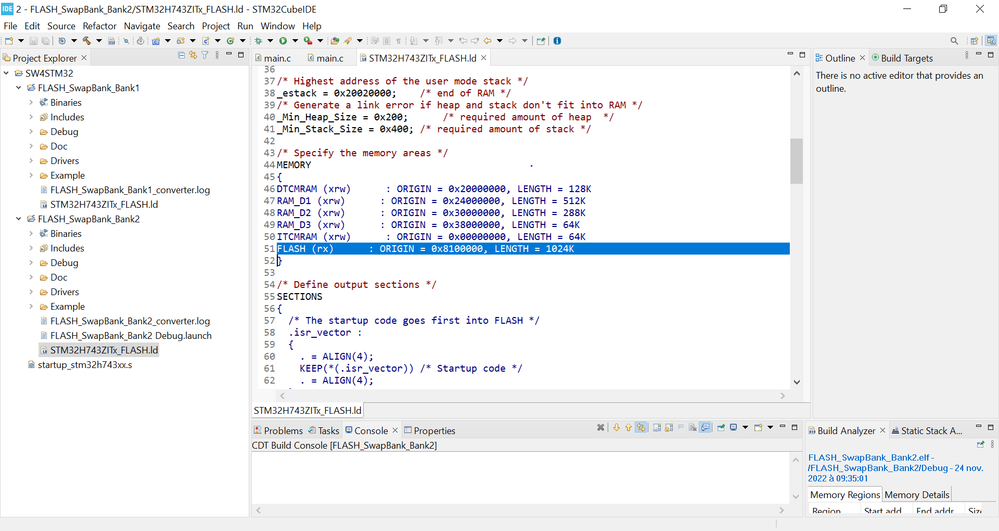Click the Open Console icon
The width and height of the screenshot is (999, 531).
[x=758, y=428]
